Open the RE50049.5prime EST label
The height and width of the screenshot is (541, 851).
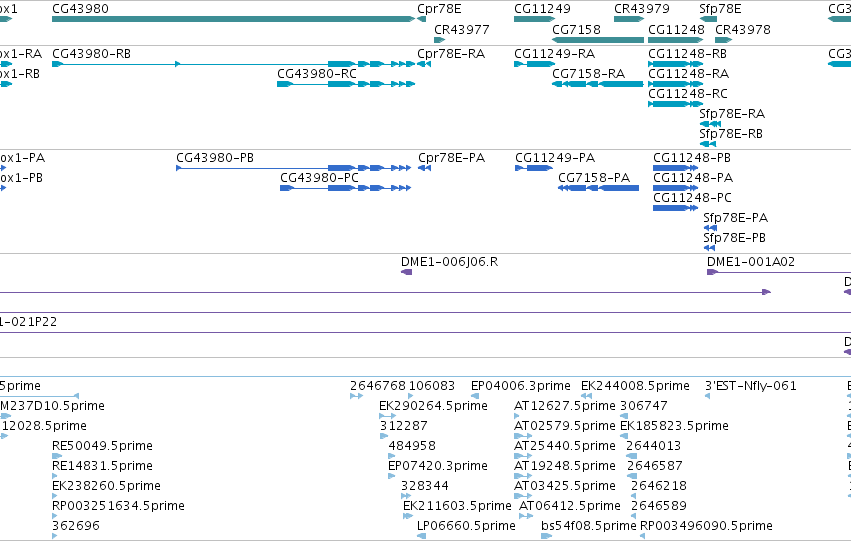pos(103,446)
